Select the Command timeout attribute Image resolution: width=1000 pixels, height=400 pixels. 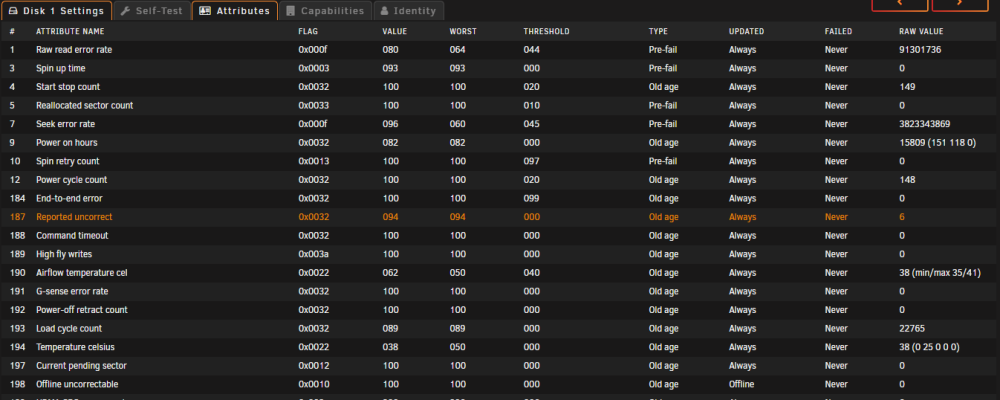coord(72,235)
